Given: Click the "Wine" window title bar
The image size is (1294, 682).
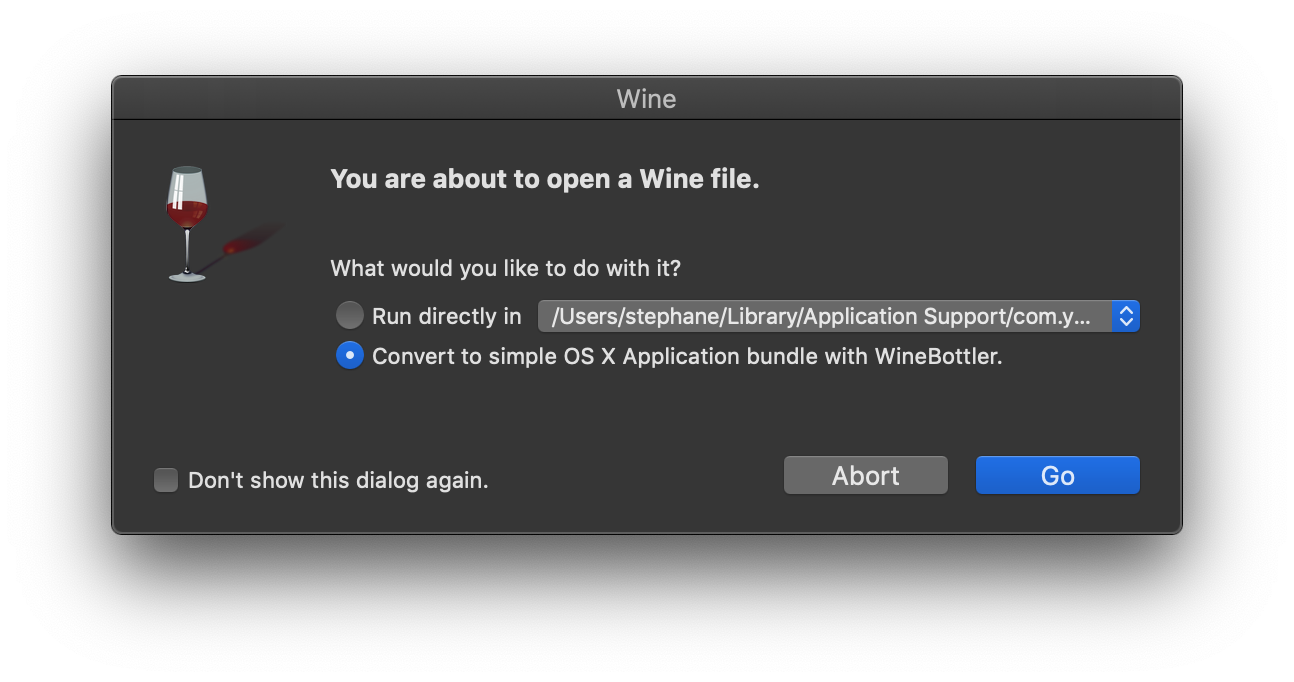Looking at the screenshot, I should [646, 99].
